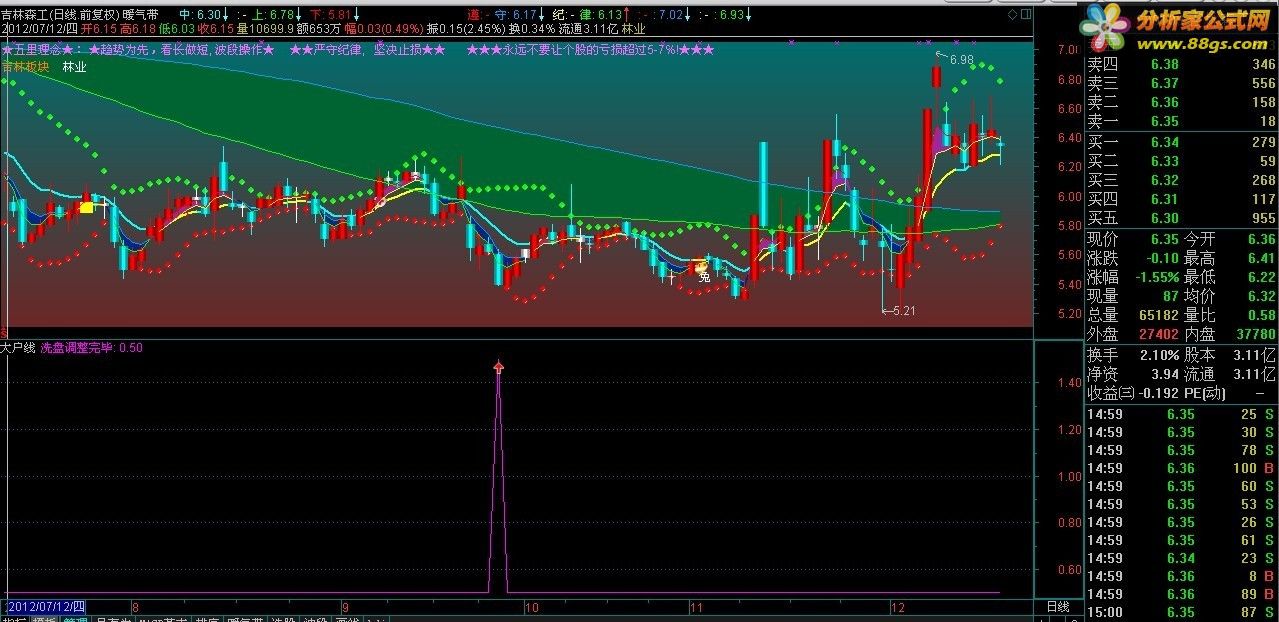Image resolution: width=1279 pixels, height=622 pixels.
Task: Select the trade tick with volume 100 B
Action: click(x=1182, y=468)
